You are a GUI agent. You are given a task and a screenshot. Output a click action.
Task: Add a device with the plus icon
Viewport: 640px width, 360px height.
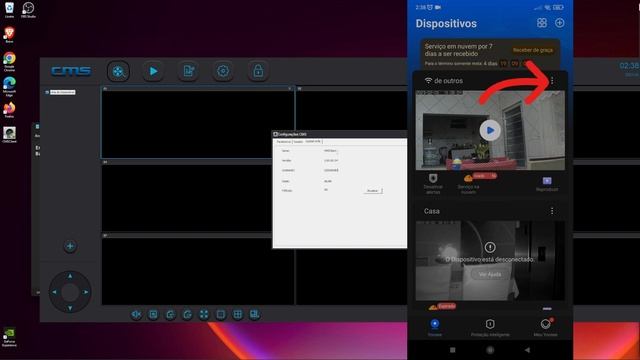click(560, 23)
